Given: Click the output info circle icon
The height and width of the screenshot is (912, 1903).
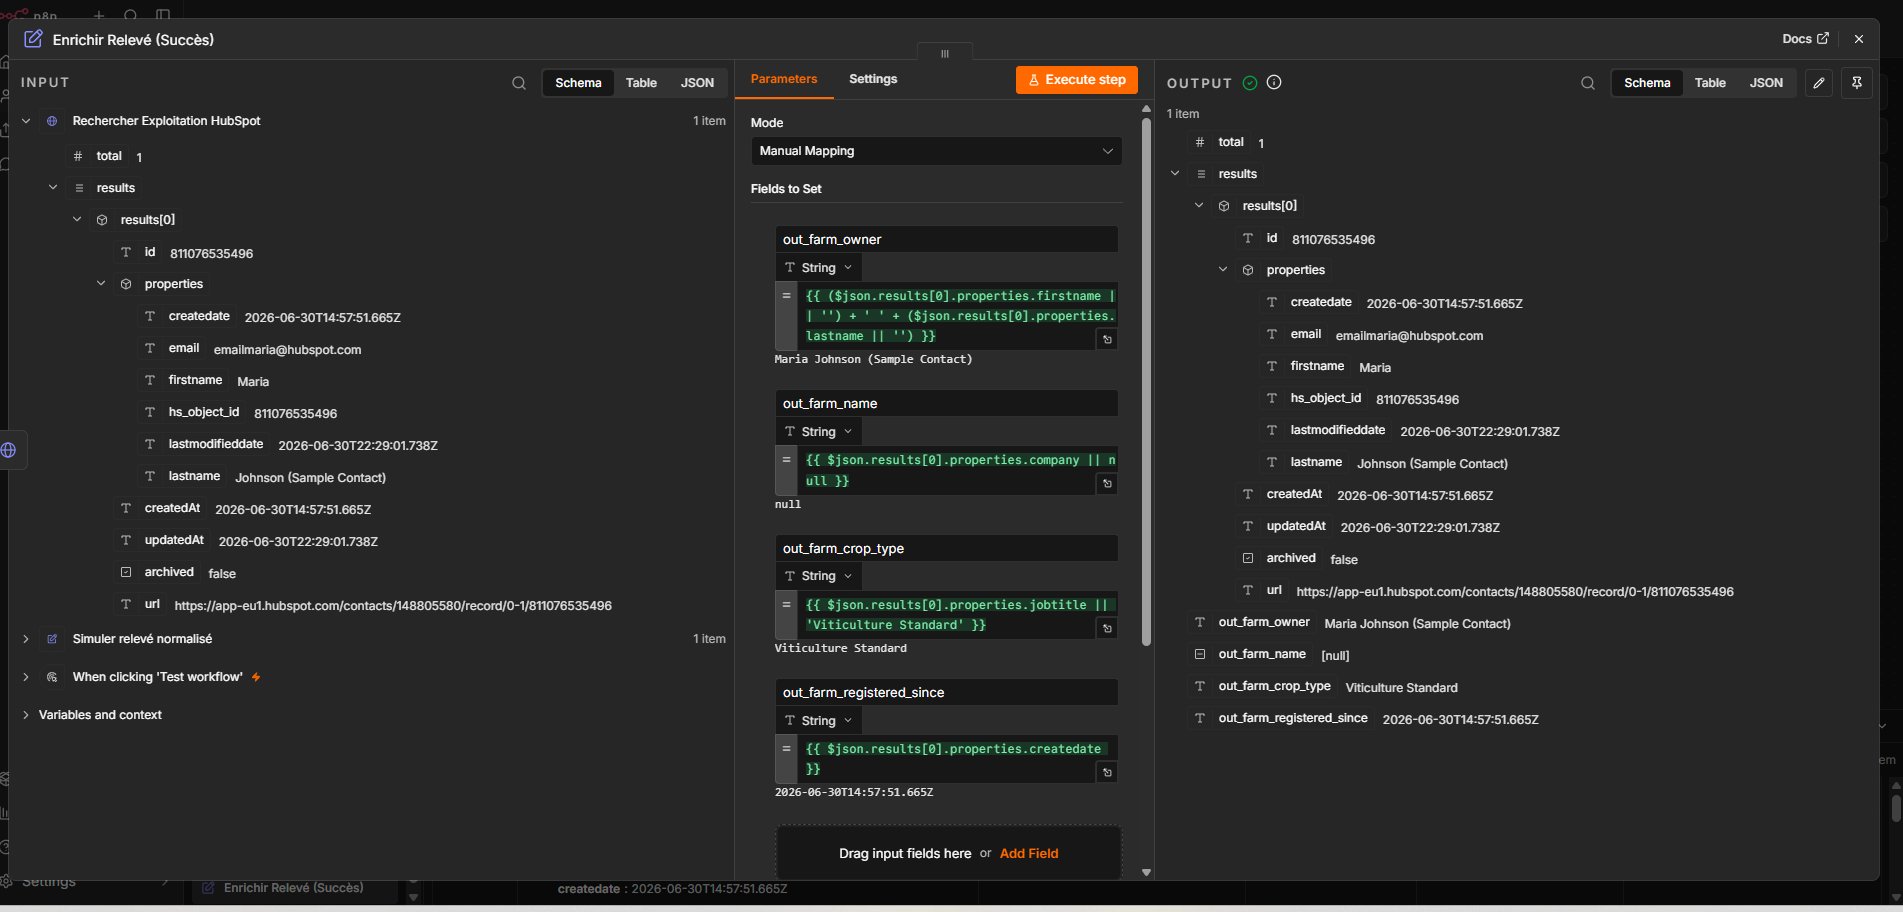Looking at the screenshot, I should [1274, 83].
